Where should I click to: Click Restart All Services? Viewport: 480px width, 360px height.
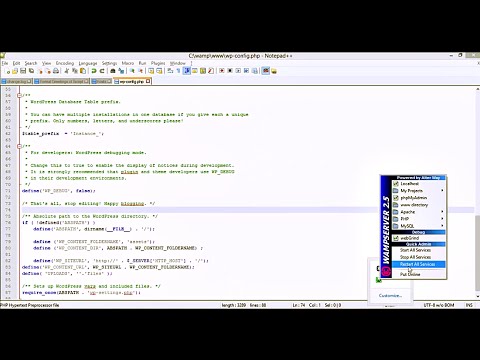click(418, 264)
